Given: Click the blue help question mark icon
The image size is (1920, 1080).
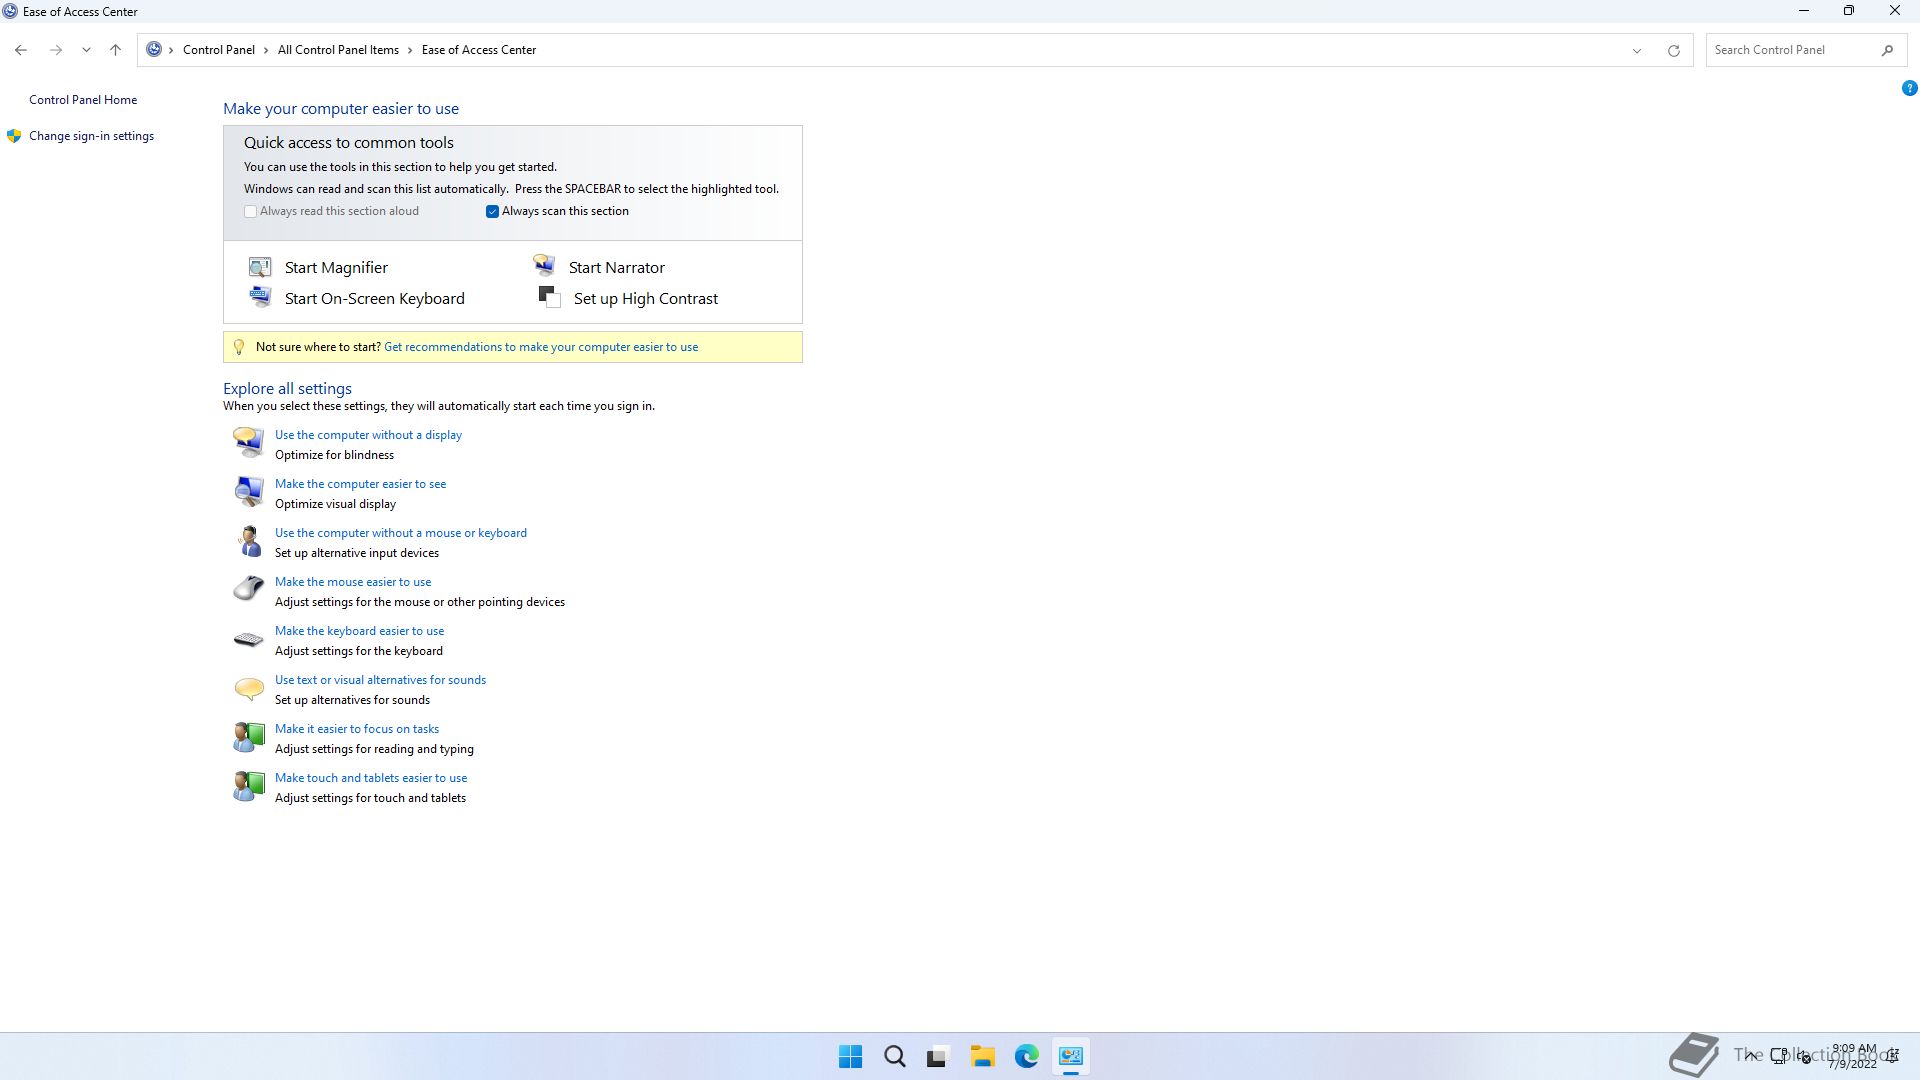Looking at the screenshot, I should (x=1909, y=88).
